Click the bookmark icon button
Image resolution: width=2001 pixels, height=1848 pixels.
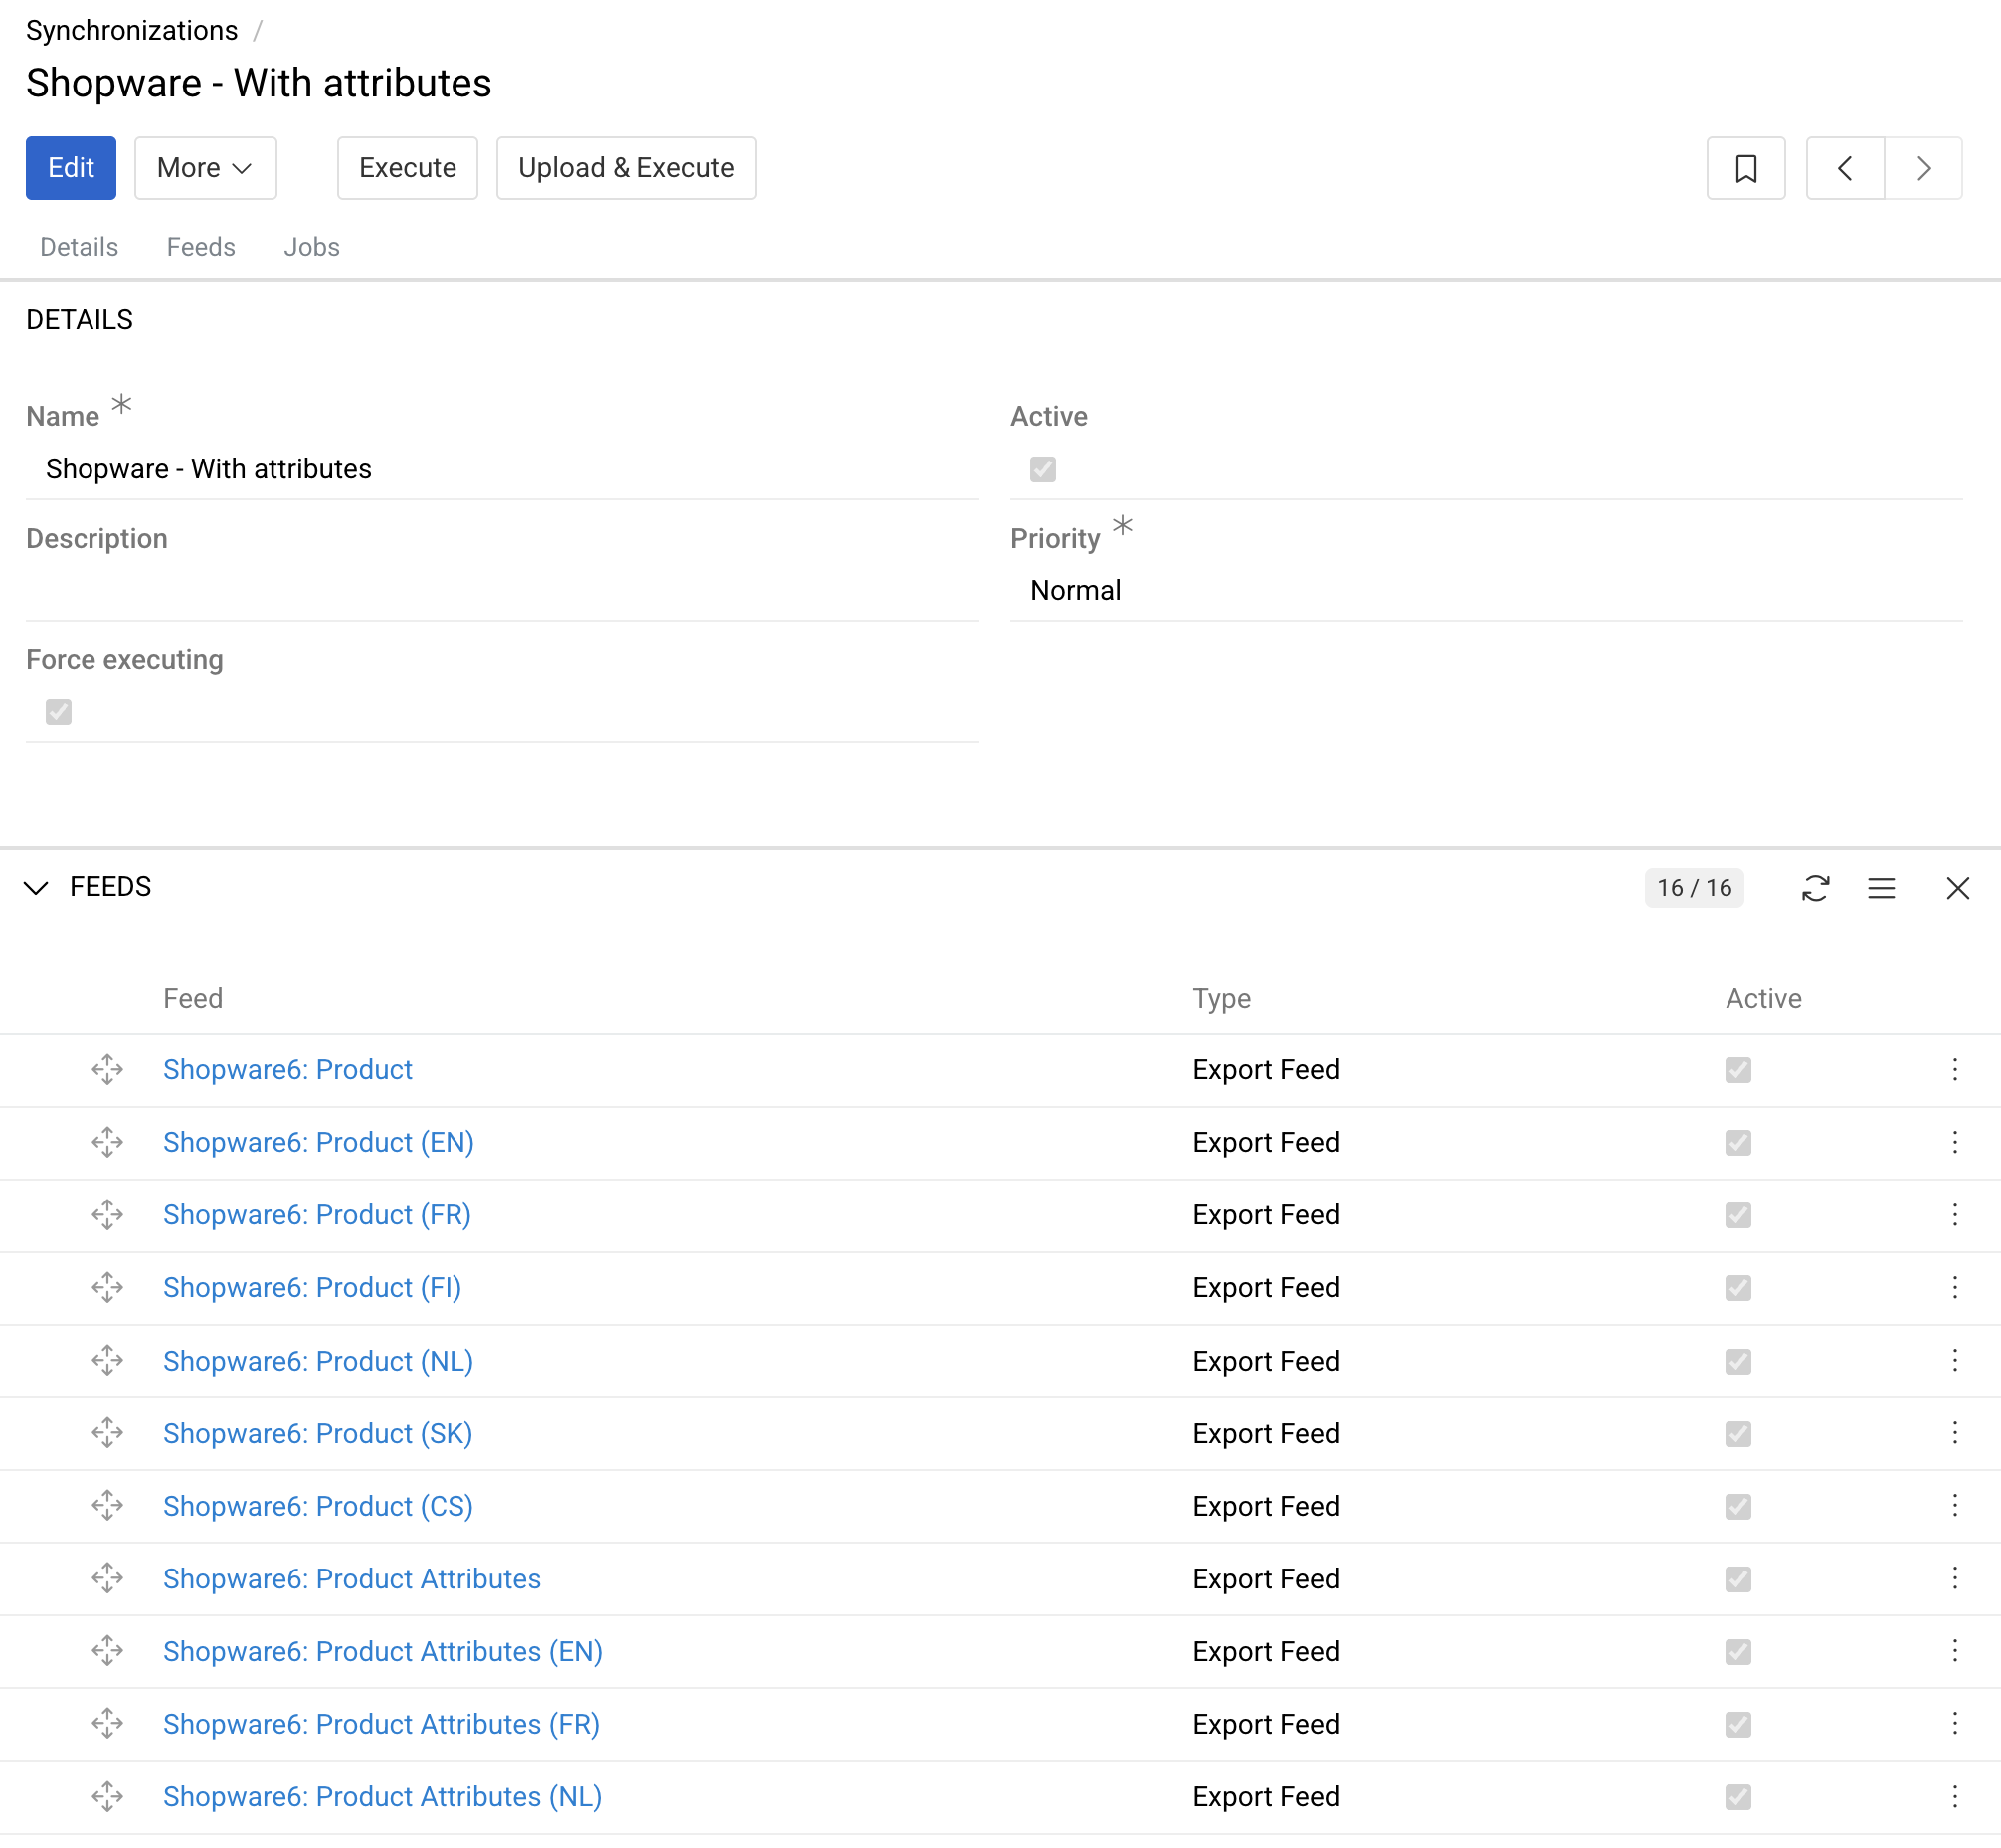tap(1745, 168)
